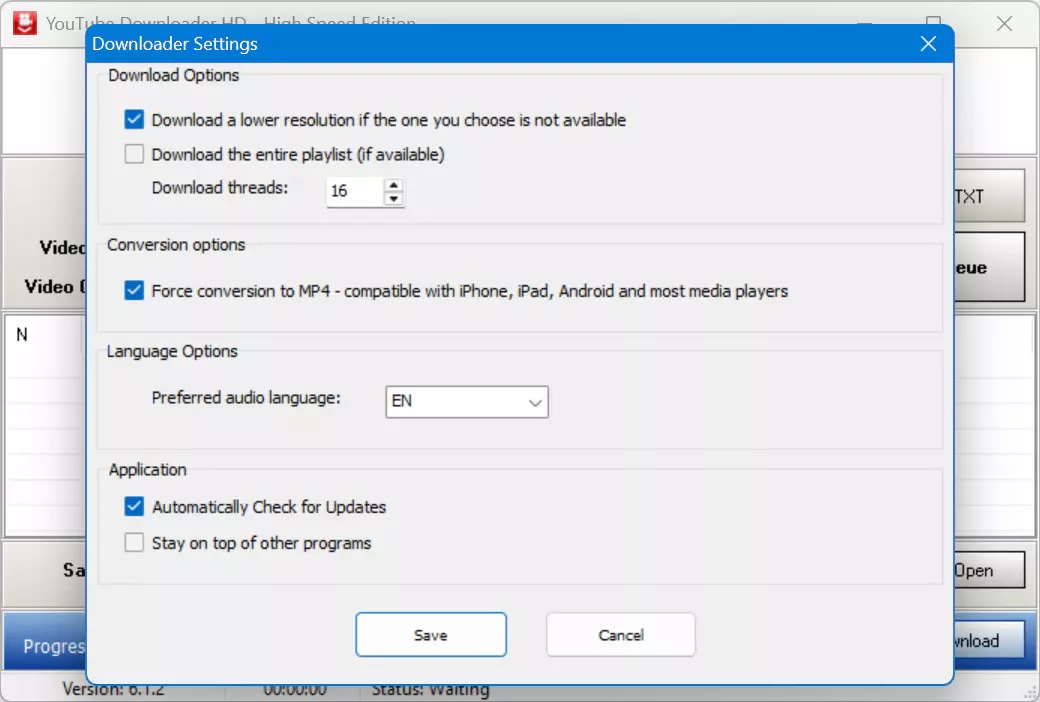The image size is (1040, 702).
Task: Close Downloader Settings dialog with X
Action: coord(929,44)
